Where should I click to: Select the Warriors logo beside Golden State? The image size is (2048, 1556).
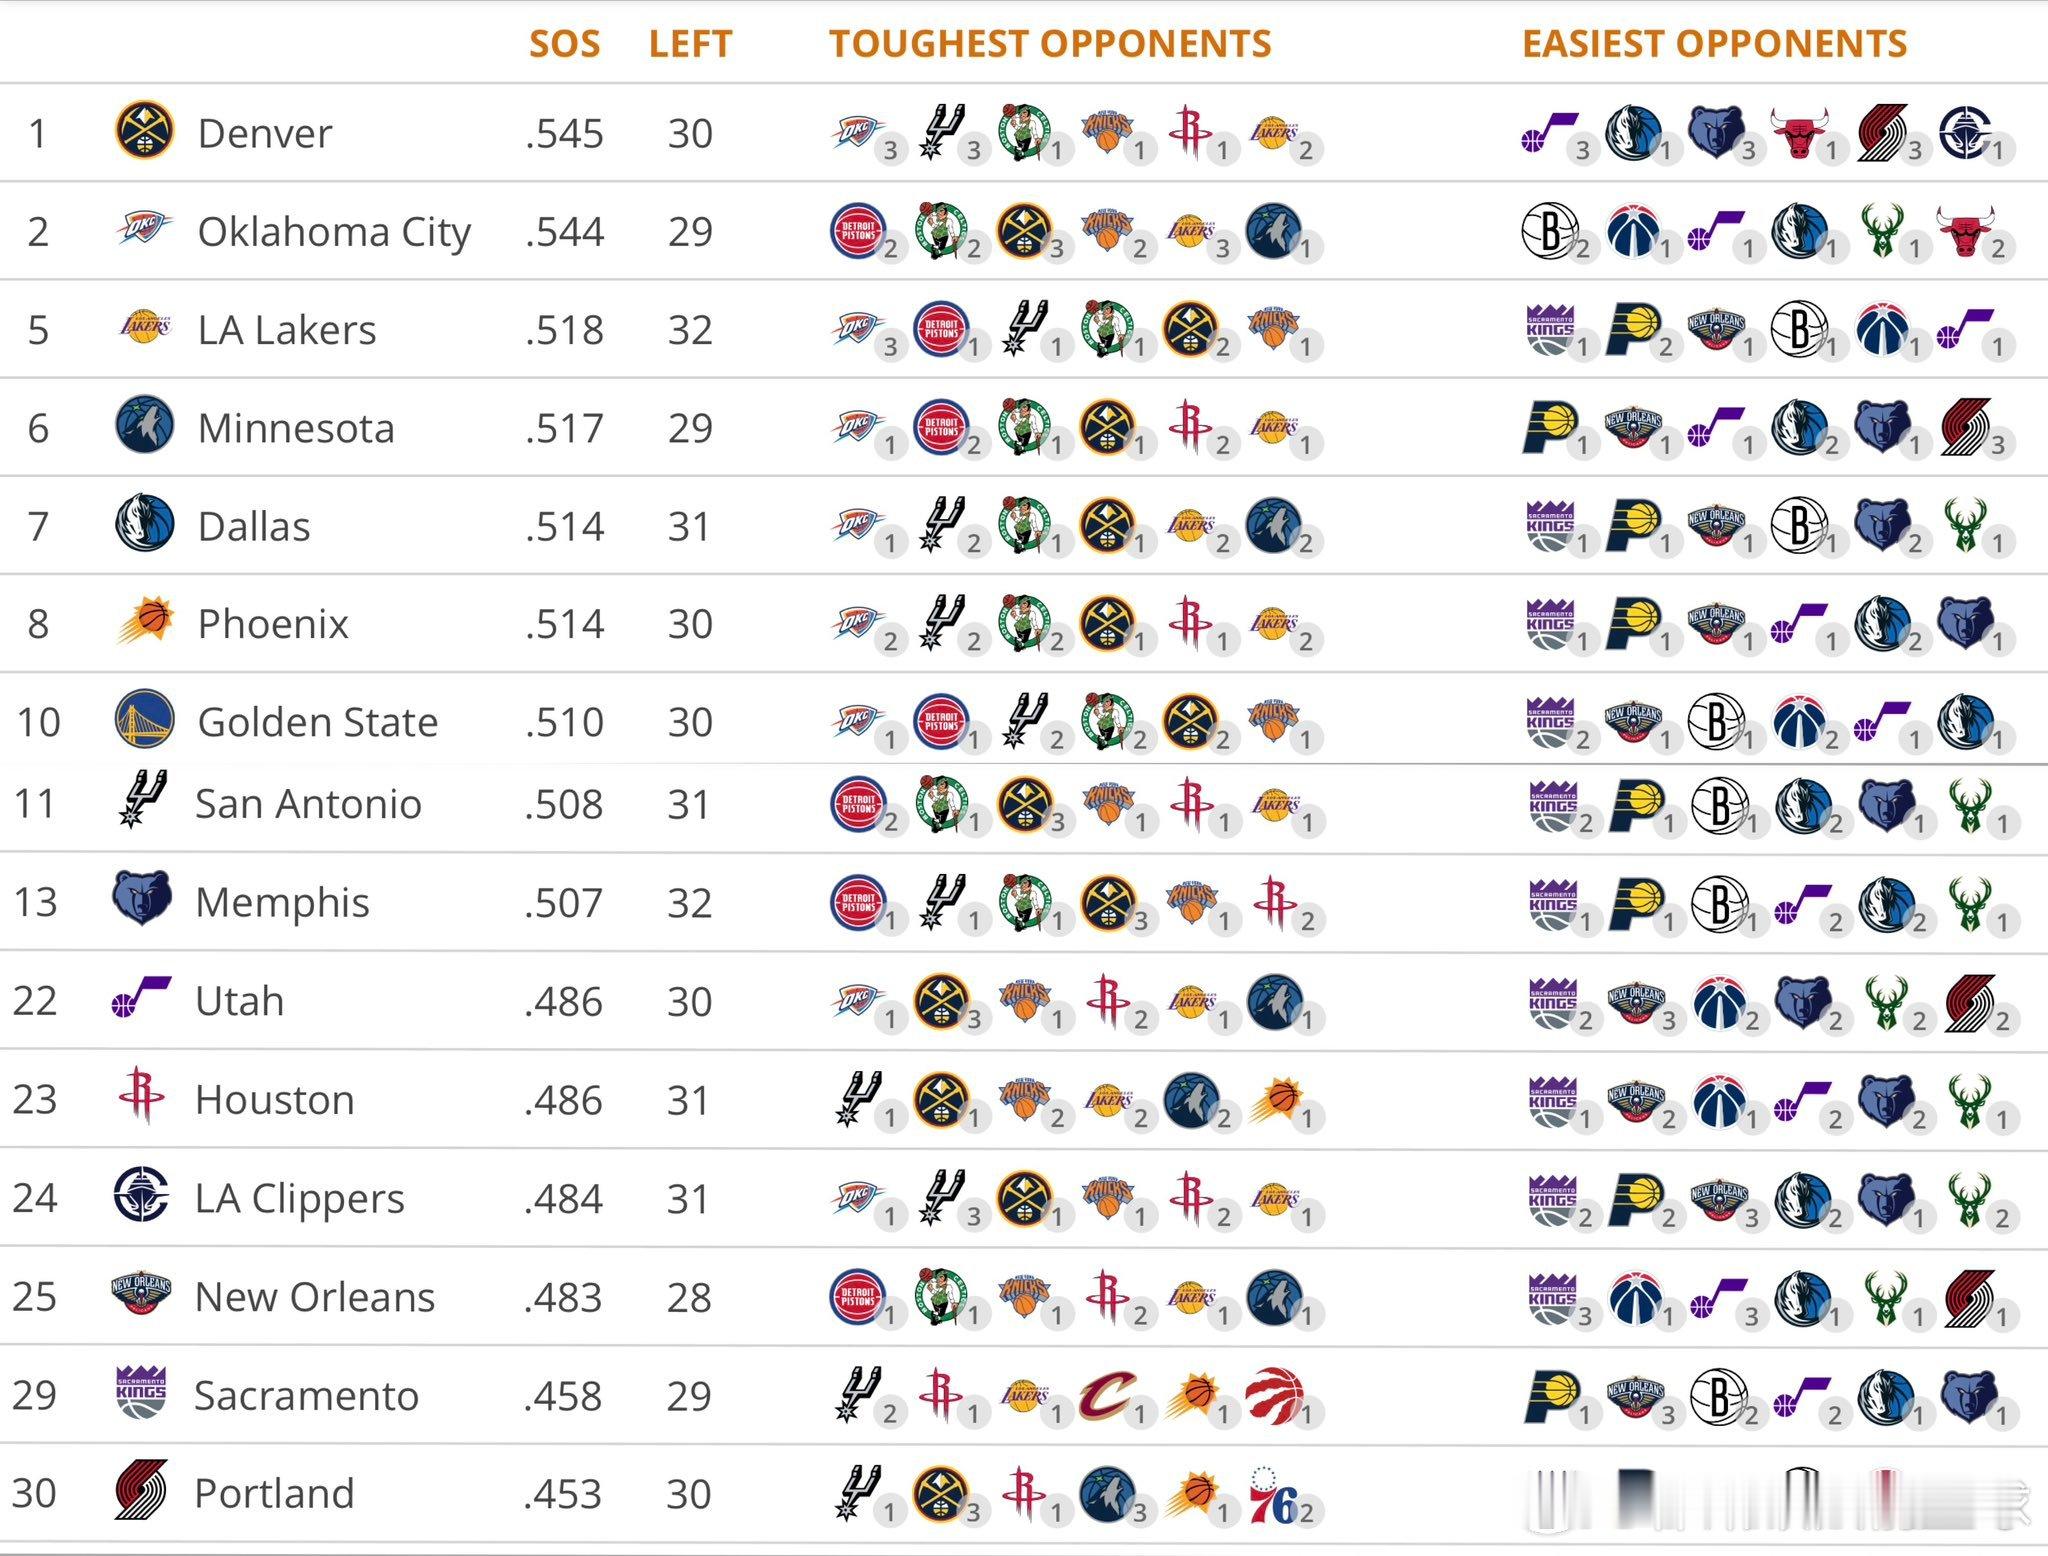(x=144, y=720)
